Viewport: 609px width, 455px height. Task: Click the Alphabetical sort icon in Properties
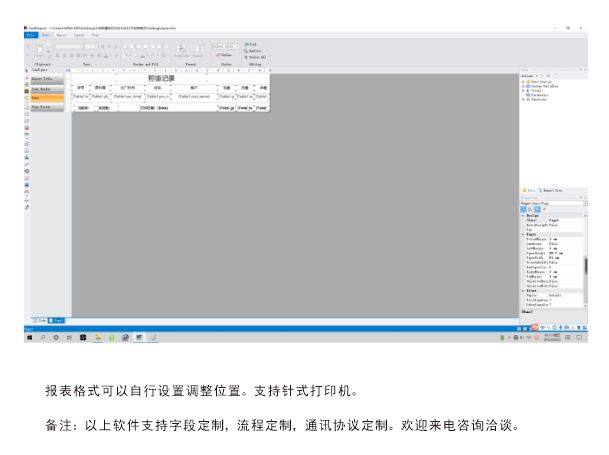pos(530,209)
